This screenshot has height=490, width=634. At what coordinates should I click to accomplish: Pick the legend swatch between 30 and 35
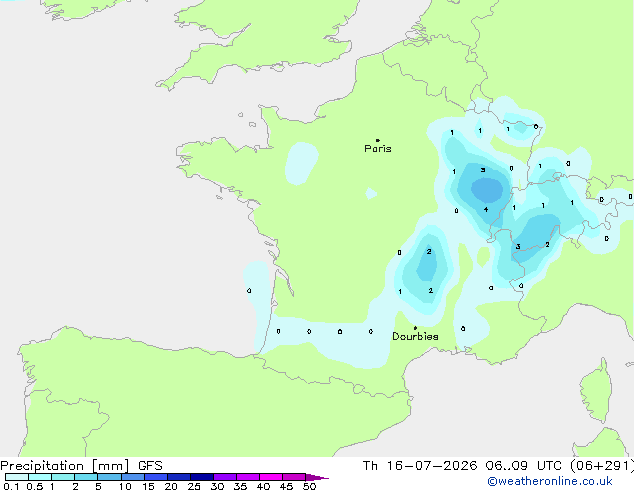point(225,477)
